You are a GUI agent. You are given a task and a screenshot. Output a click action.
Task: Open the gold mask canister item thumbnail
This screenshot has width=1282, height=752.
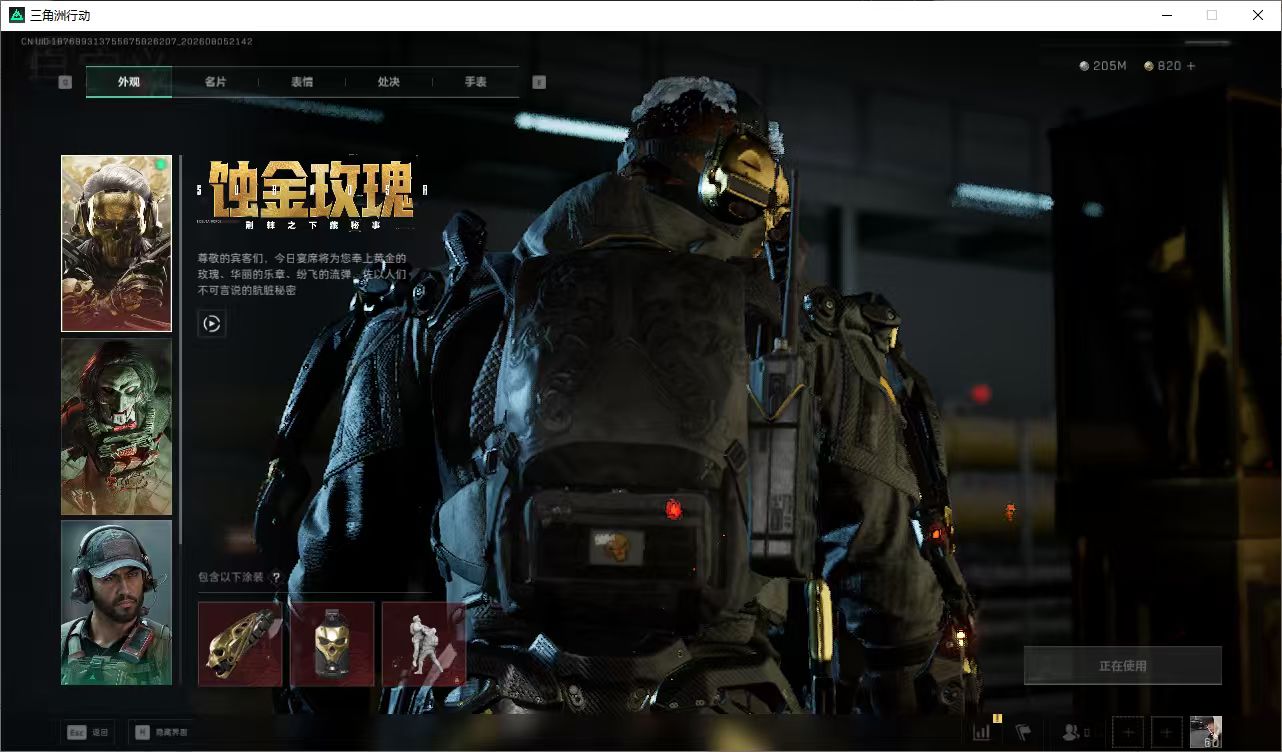pos(332,644)
